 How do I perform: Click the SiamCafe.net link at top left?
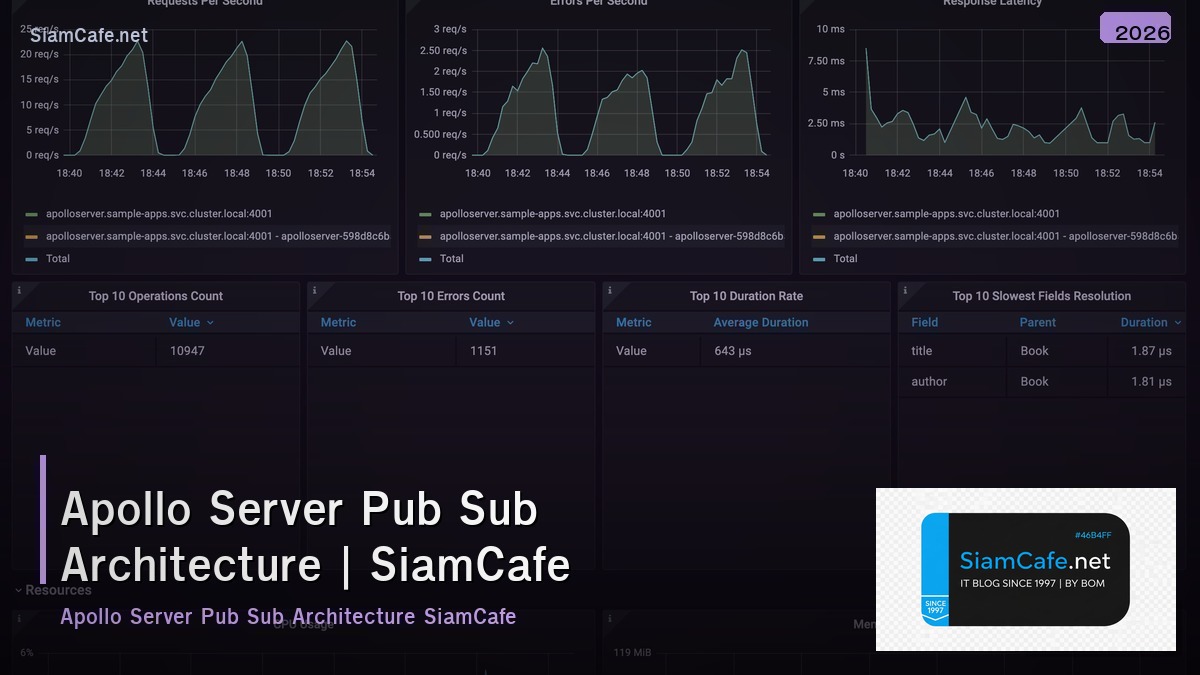88,34
